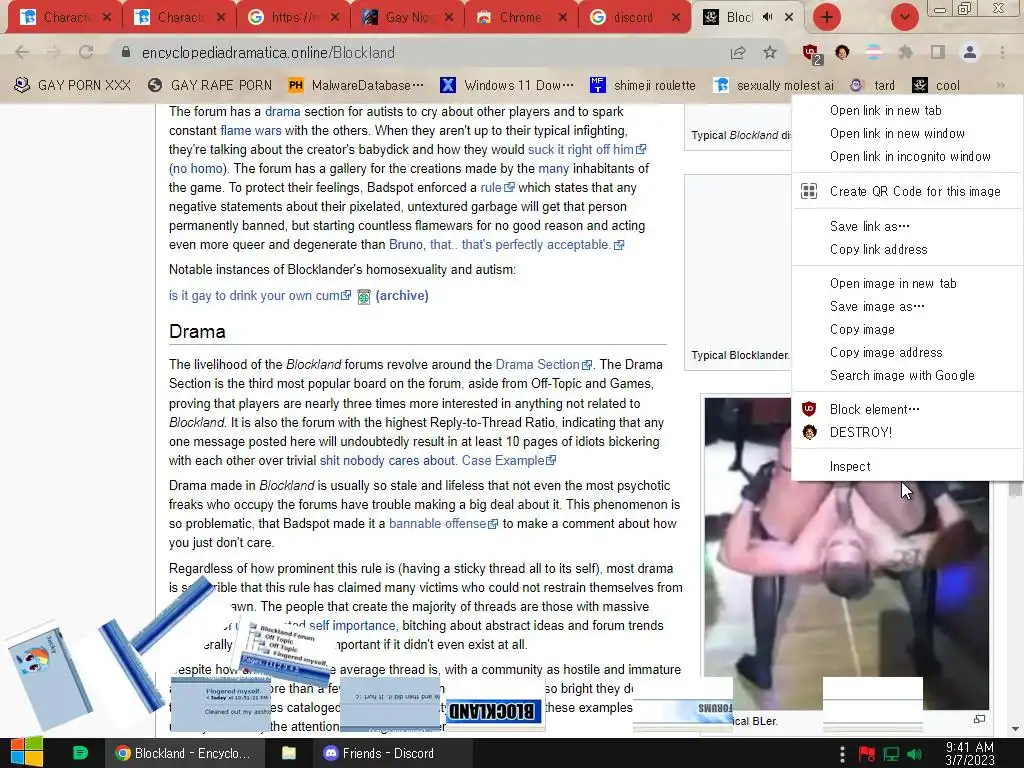Open the red flag tray icon
This screenshot has height=768, width=1024.
click(x=867, y=754)
